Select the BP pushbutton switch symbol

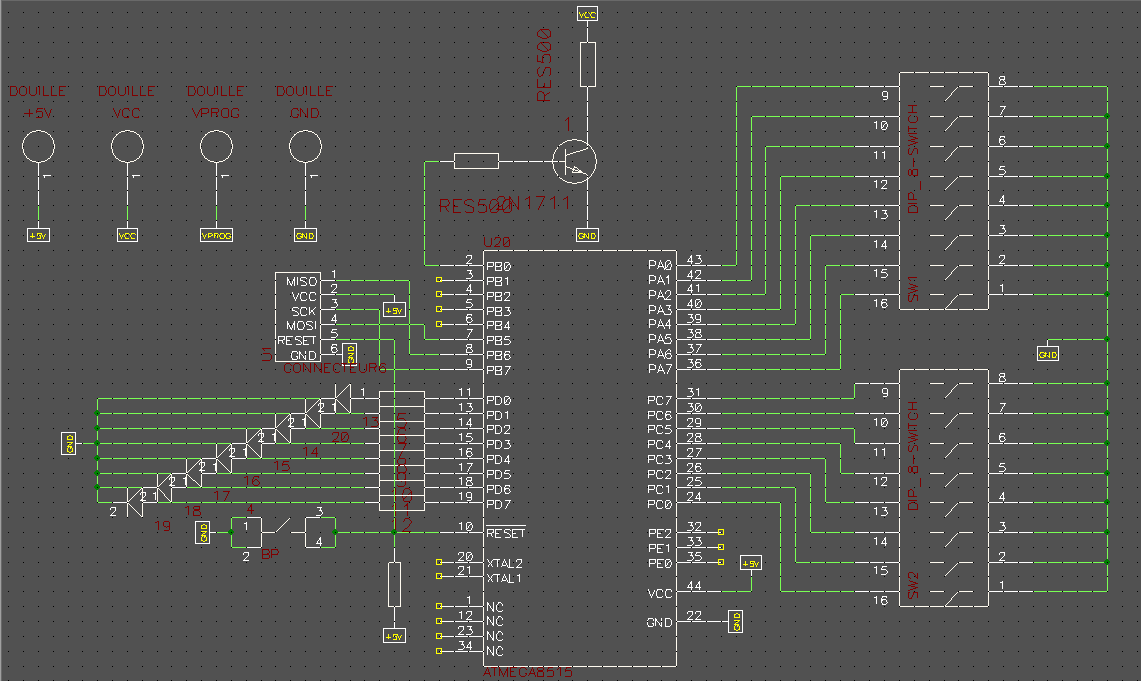[282, 532]
